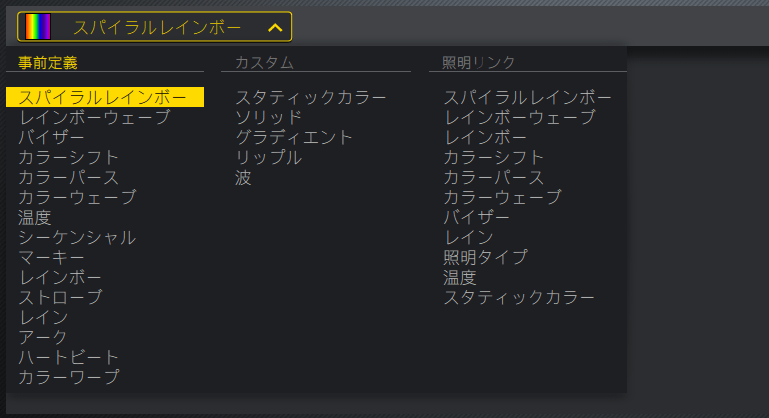
Task: Collapse the スパイラルレインボー dropdown chevron
Action: click(275, 28)
